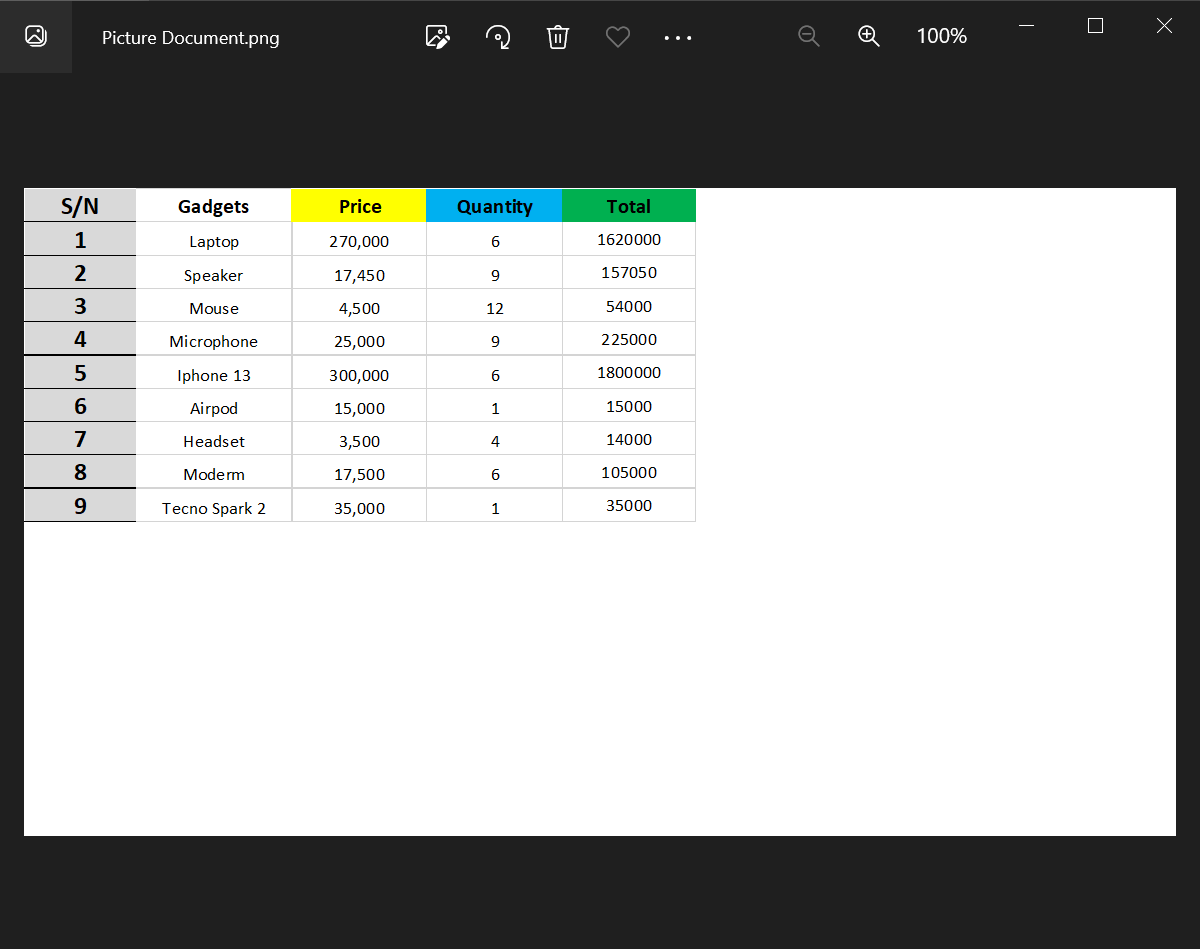Favorite the image using the heart

pos(617,36)
